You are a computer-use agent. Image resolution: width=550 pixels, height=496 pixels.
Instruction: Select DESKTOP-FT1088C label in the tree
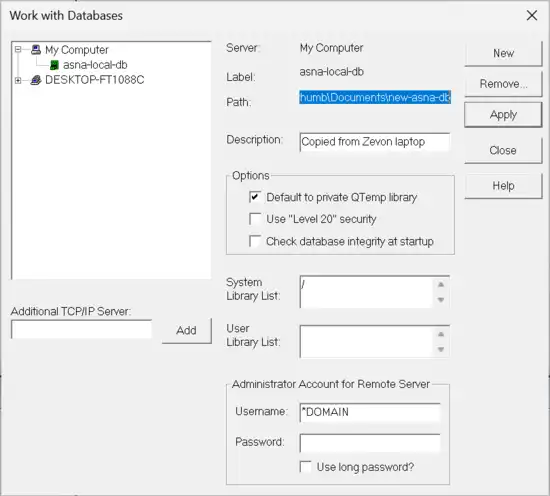click(x=95, y=80)
